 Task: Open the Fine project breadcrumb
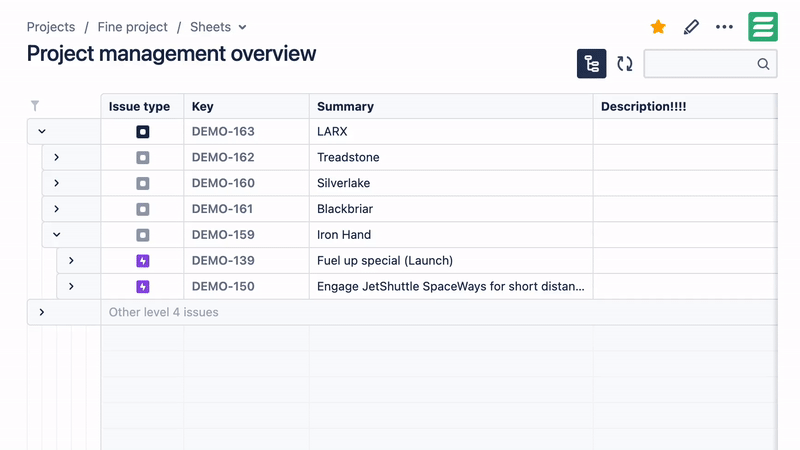[133, 27]
